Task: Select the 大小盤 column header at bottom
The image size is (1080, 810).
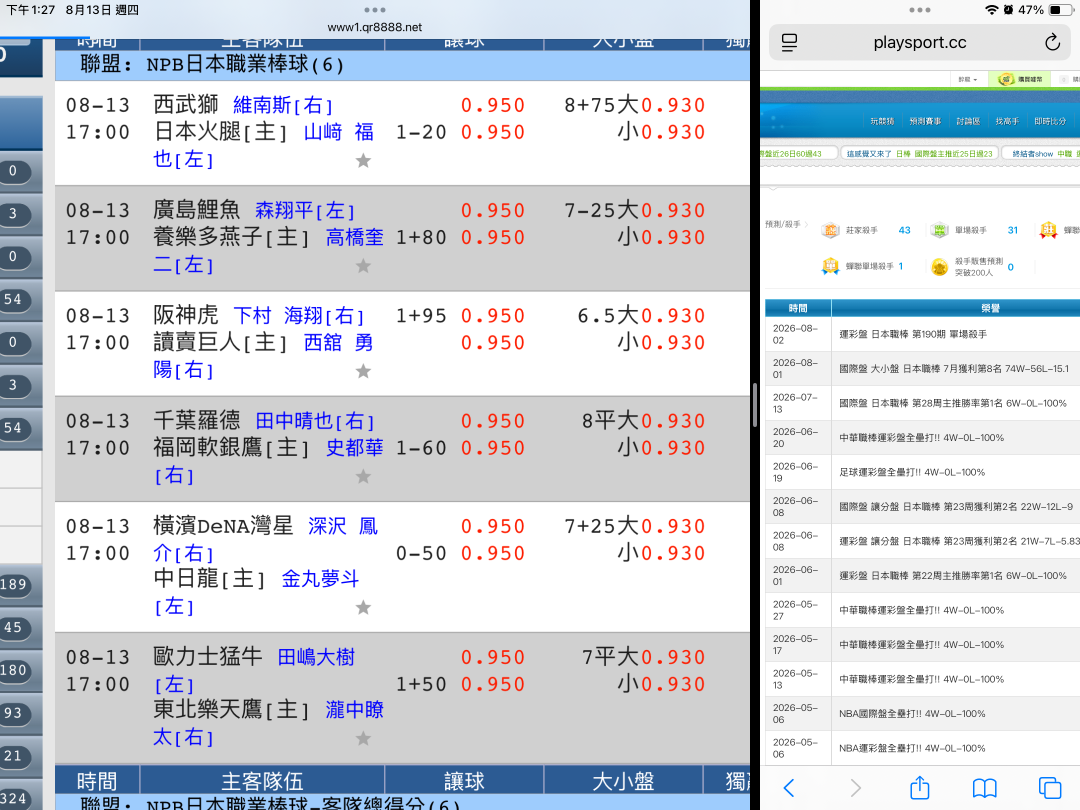Action: click(x=623, y=781)
